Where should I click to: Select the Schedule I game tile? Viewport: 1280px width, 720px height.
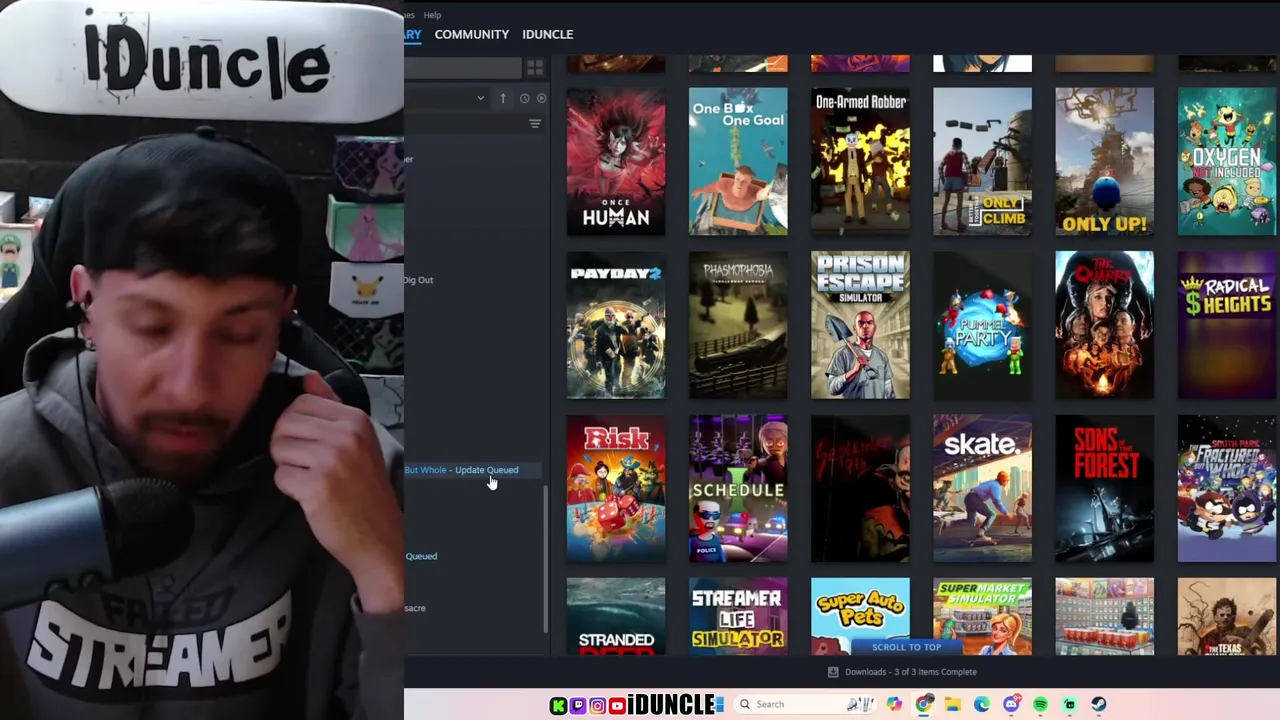(738, 489)
